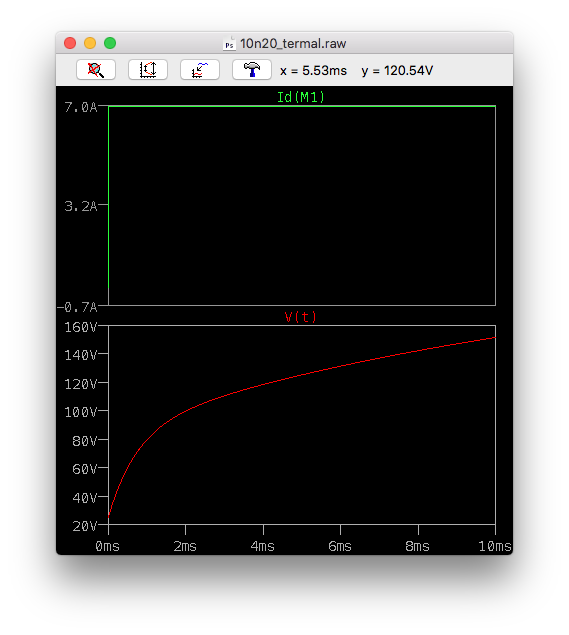Click the 10n20_termal.raw window title

coord(293,43)
